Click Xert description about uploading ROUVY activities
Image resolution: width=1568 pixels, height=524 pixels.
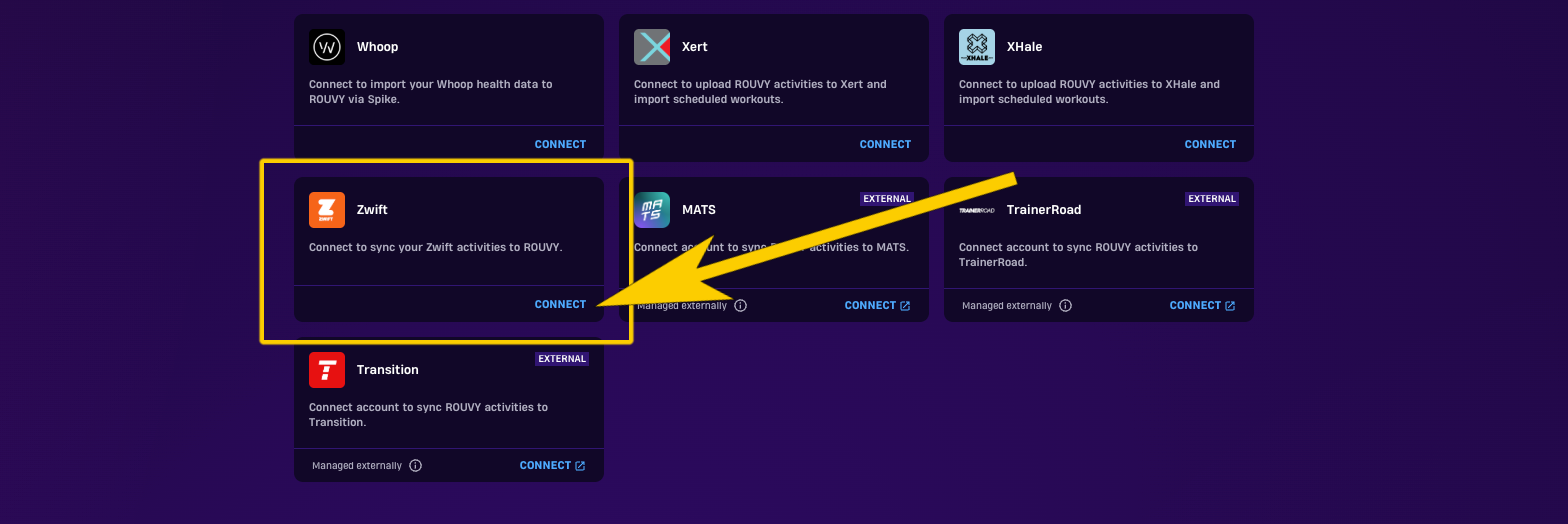click(x=760, y=92)
